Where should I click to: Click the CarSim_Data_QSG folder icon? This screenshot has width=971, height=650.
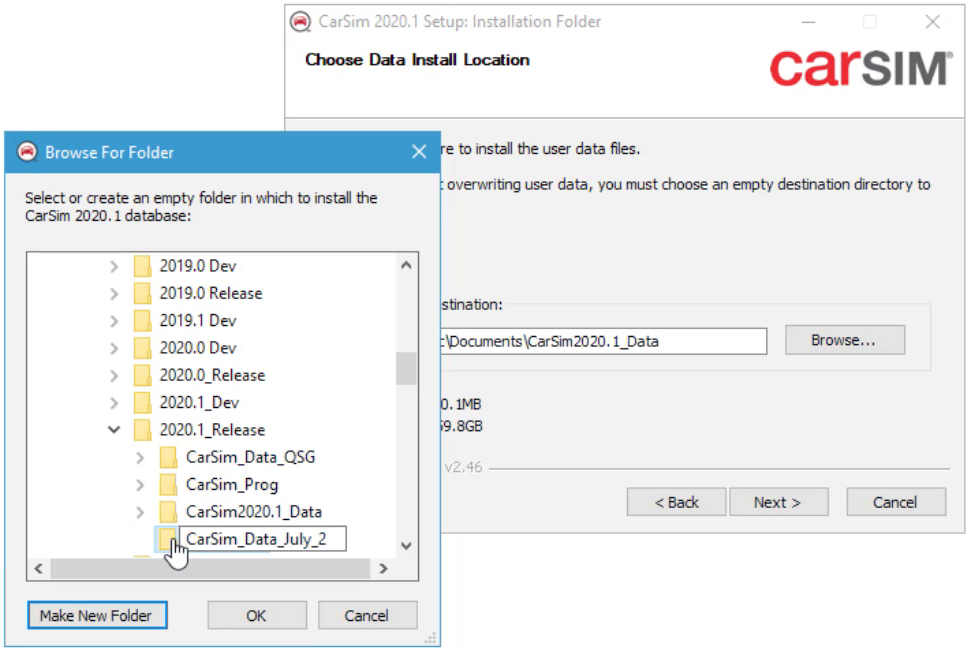point(168,457)
